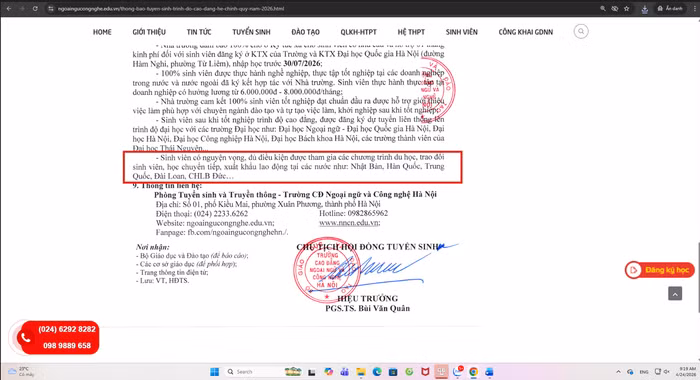
Task: Show hidden tray icons chevron
Action: coord(618,372)
